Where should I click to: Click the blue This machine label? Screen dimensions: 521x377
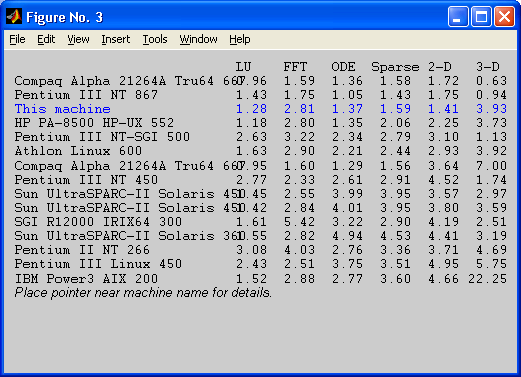(62, 109)
